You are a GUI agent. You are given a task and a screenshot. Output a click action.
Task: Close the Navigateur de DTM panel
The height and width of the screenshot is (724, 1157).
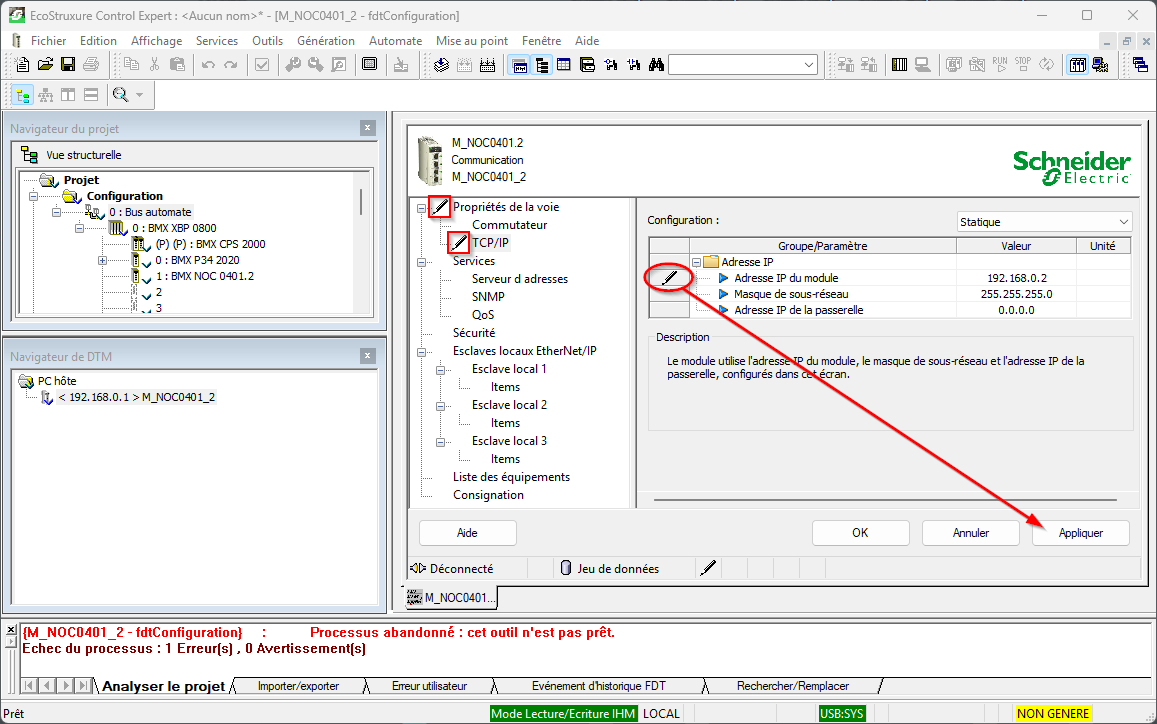coord(367,356)
